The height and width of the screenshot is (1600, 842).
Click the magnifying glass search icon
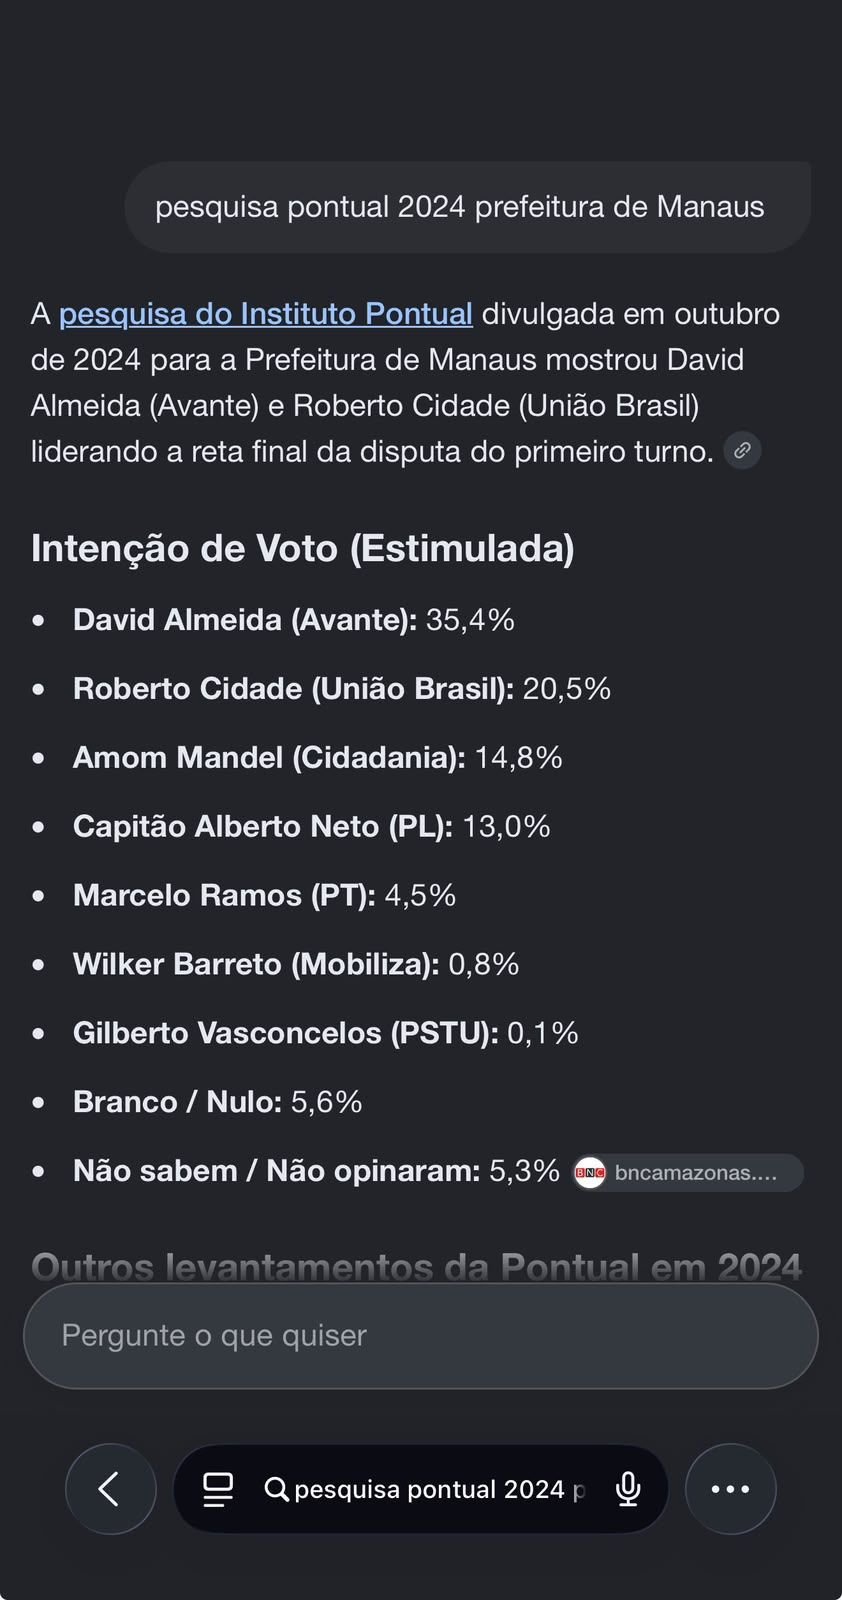277,1489
